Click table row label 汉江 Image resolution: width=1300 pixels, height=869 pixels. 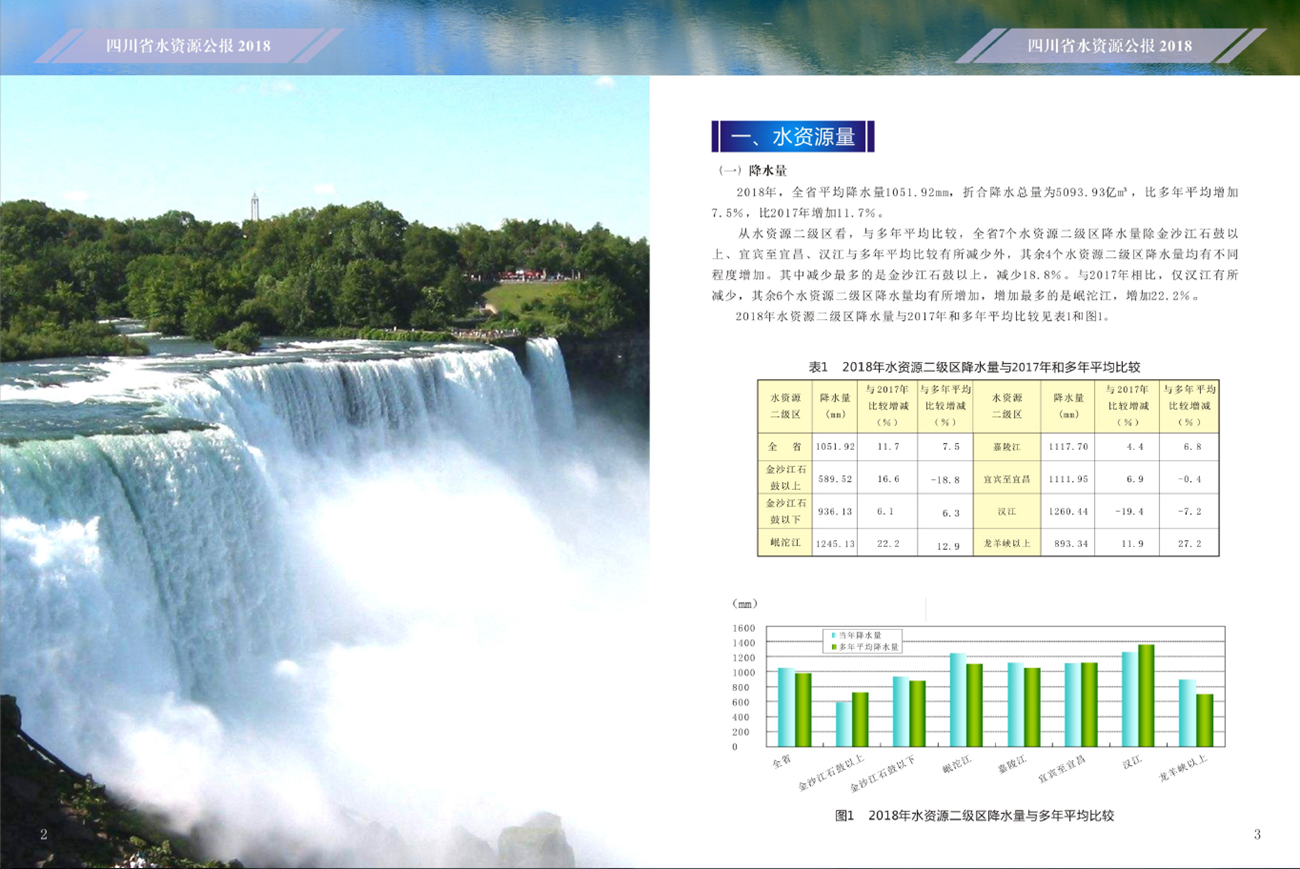pyautogui.click(x=1005, y=511)
